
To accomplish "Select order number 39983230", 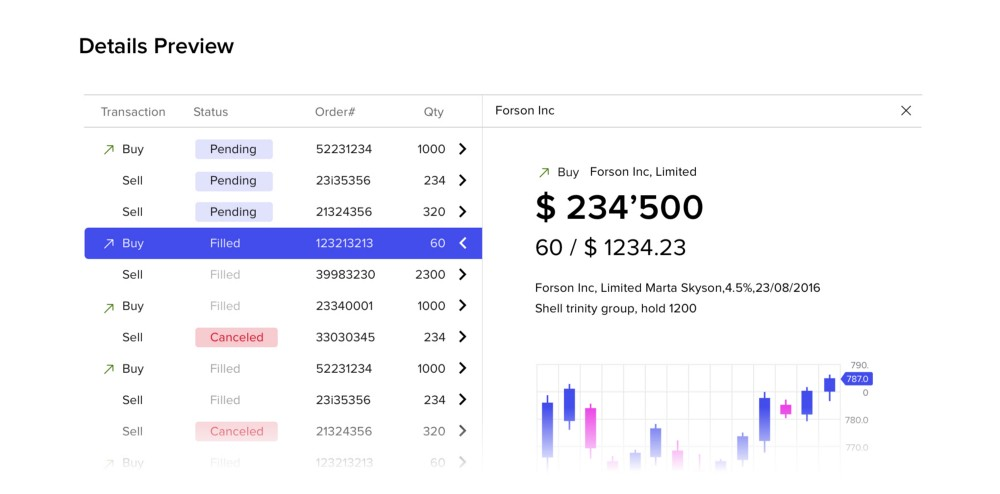I will coord(346,275).
